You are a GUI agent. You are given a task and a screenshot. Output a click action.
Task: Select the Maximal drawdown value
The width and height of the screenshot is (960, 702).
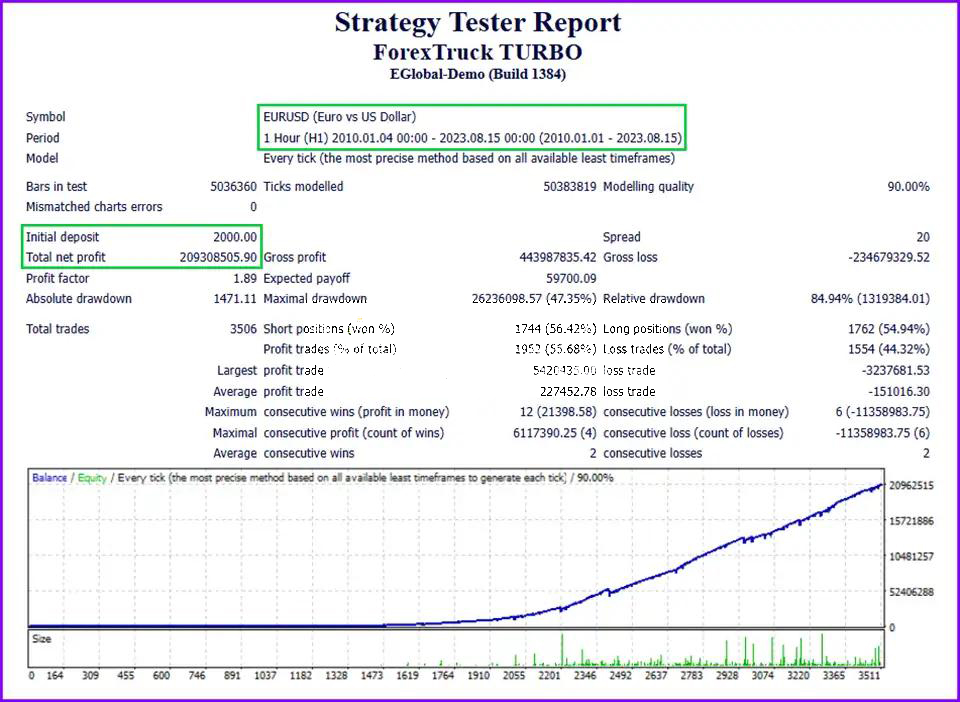tap(534, 299)
